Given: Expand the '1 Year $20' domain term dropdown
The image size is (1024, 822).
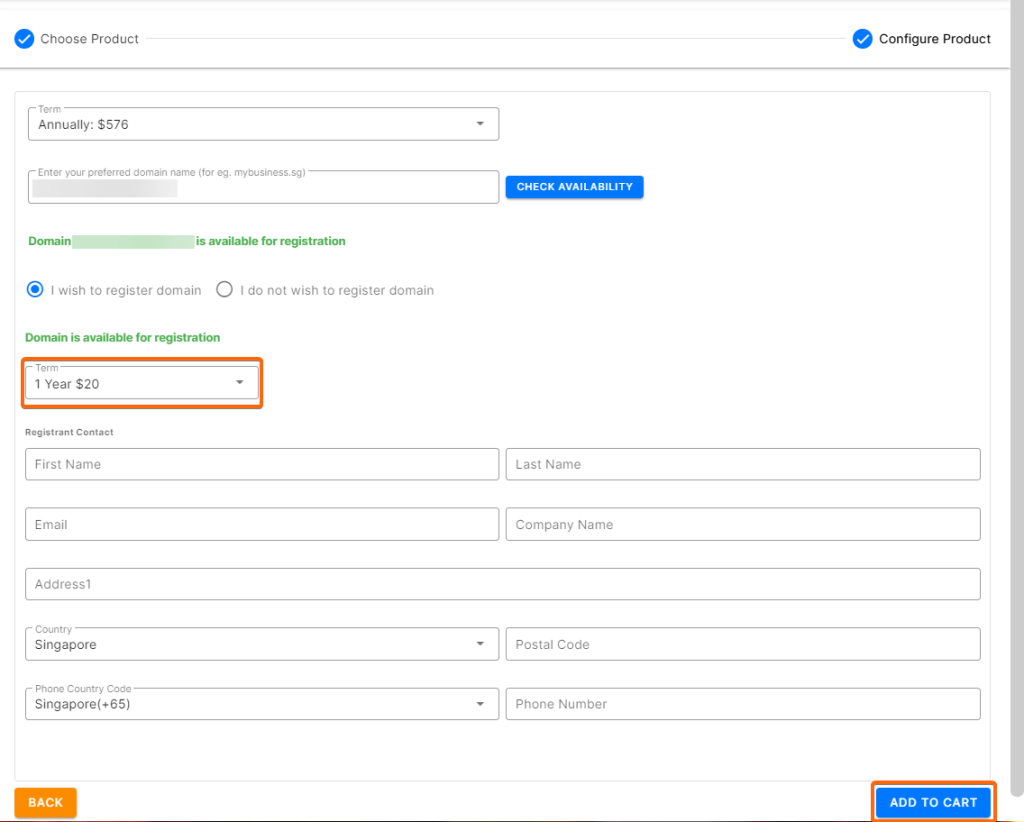Looking at the screenshot, I should pos(142,383).
